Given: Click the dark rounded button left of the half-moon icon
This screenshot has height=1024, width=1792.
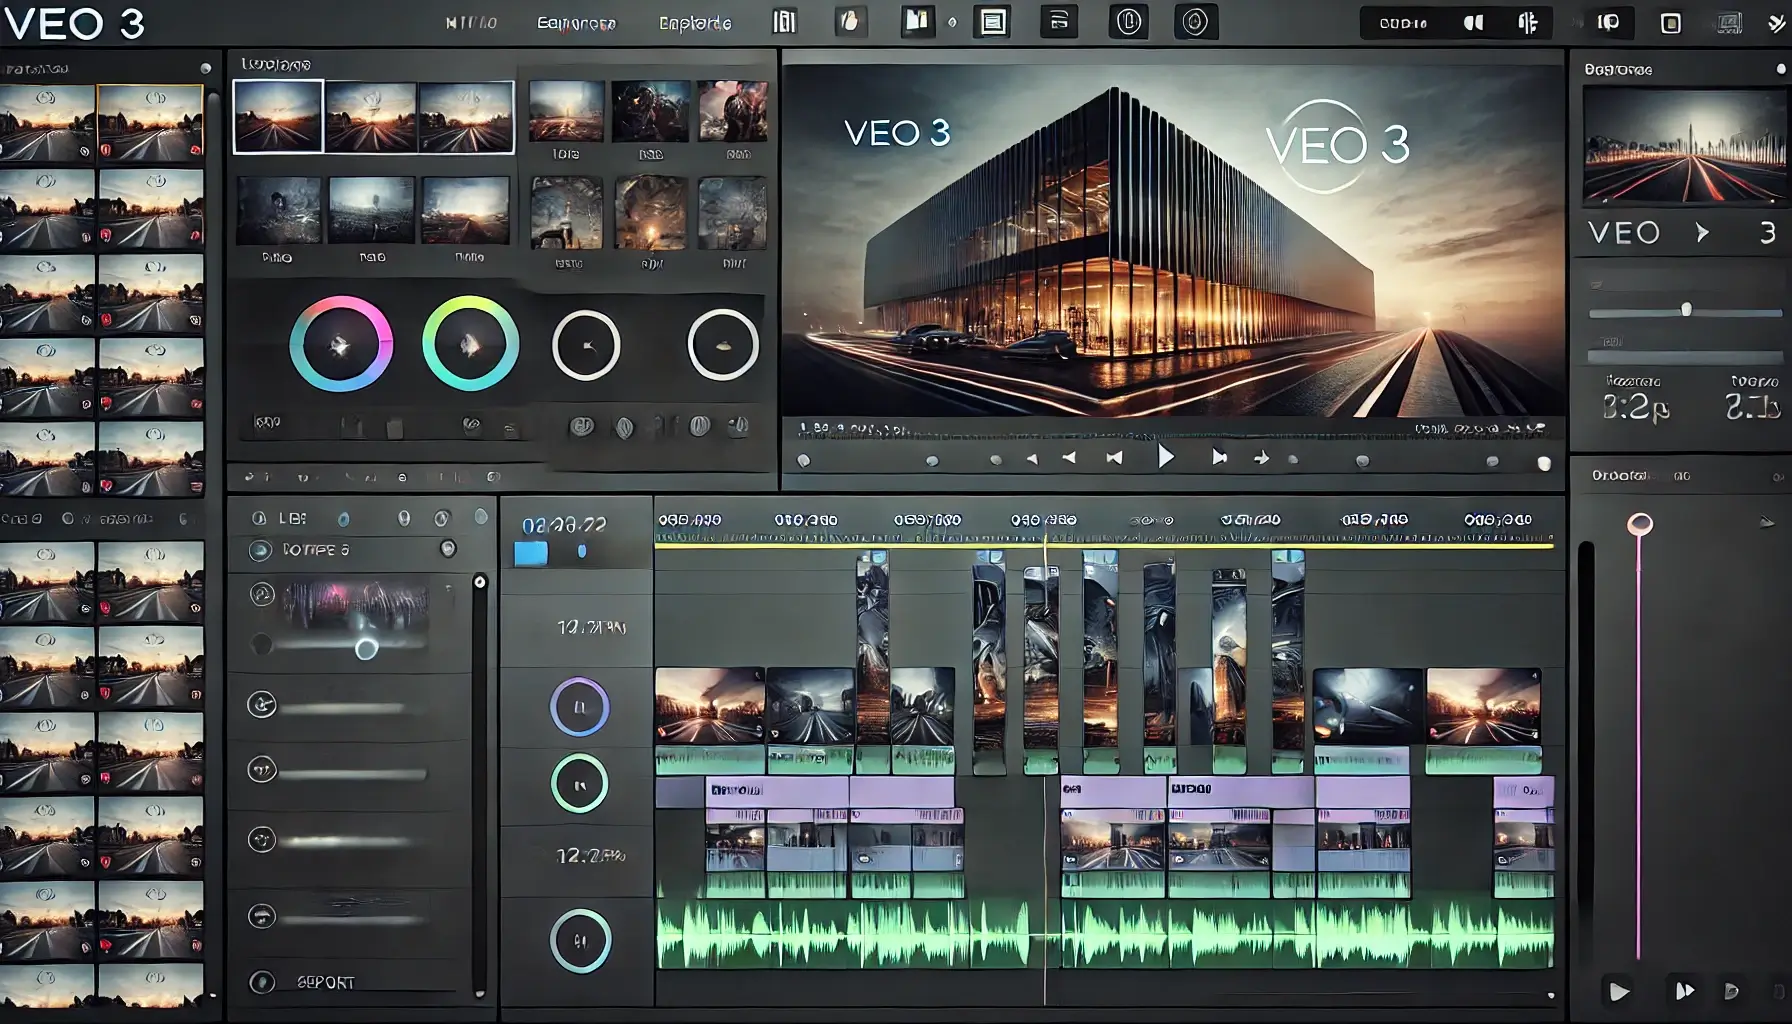Looking at the screenshot, I should (1403, 23).
